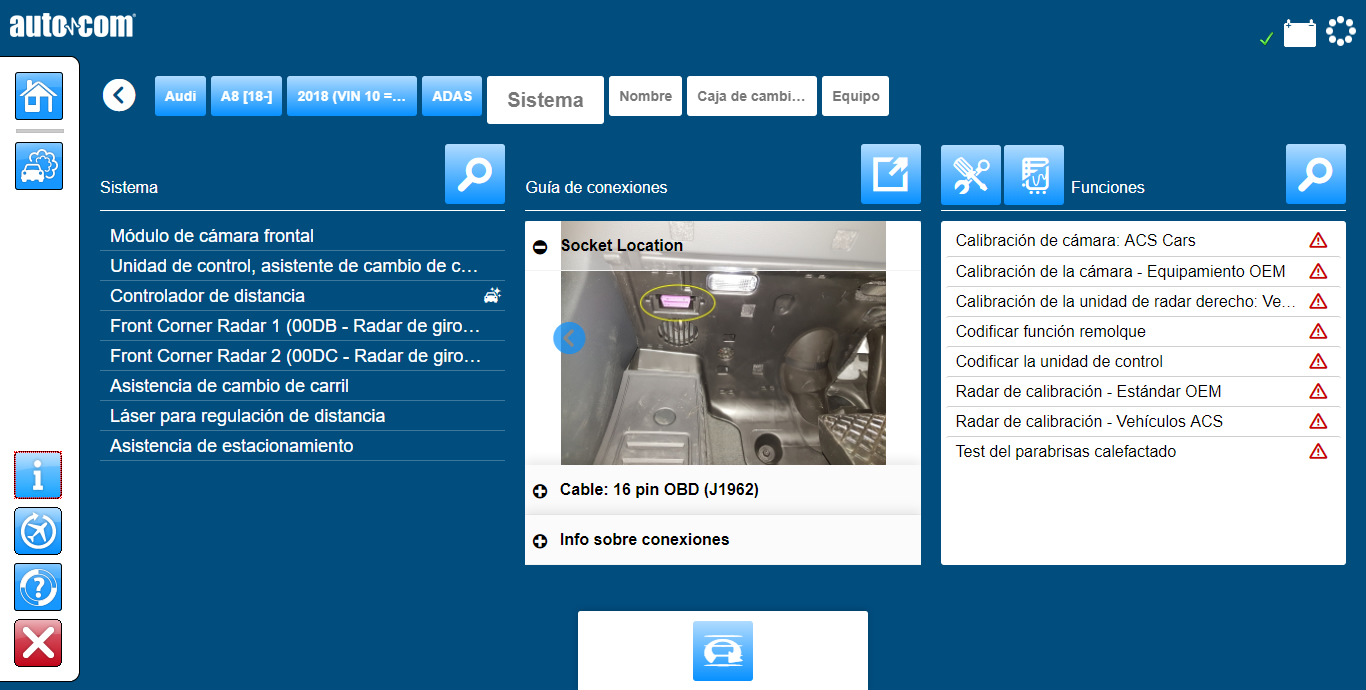Click warning triangle beside Test del parabrisas calefactado

point(1318,451)
